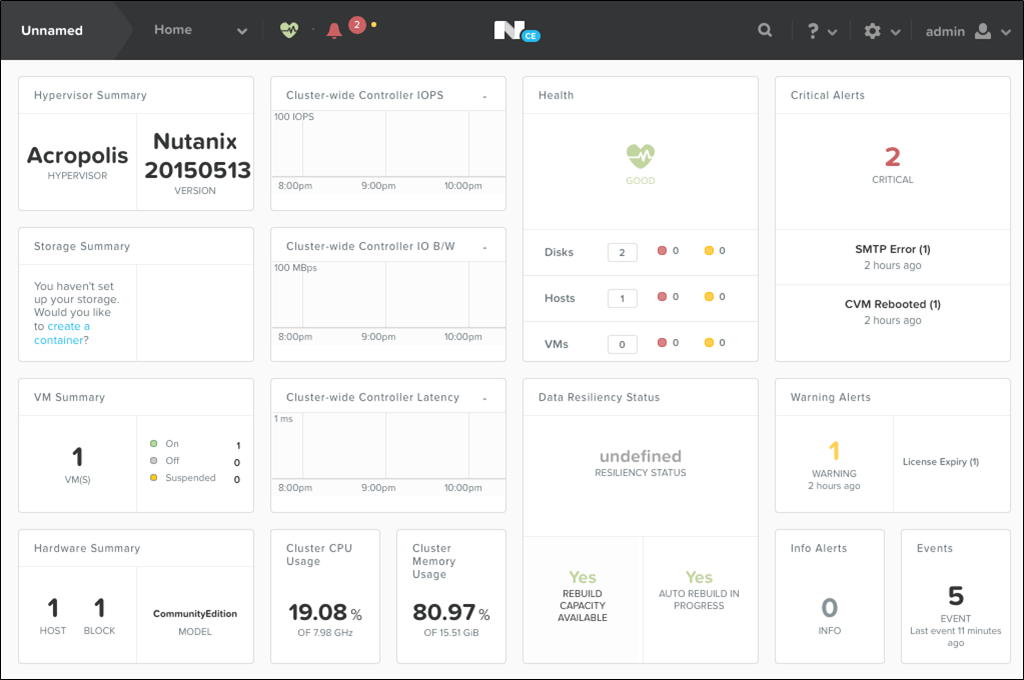Click red critical dot in Hosts row

coord(662,297)
